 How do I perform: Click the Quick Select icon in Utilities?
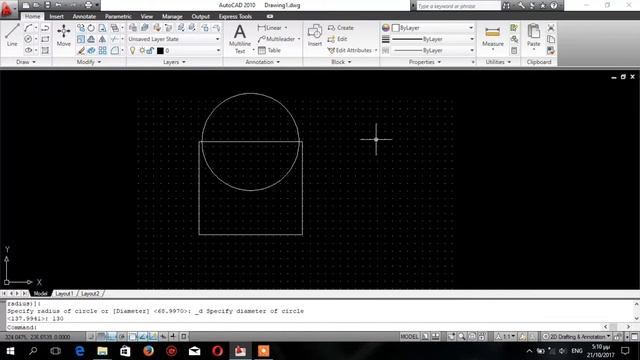point(514,28)
